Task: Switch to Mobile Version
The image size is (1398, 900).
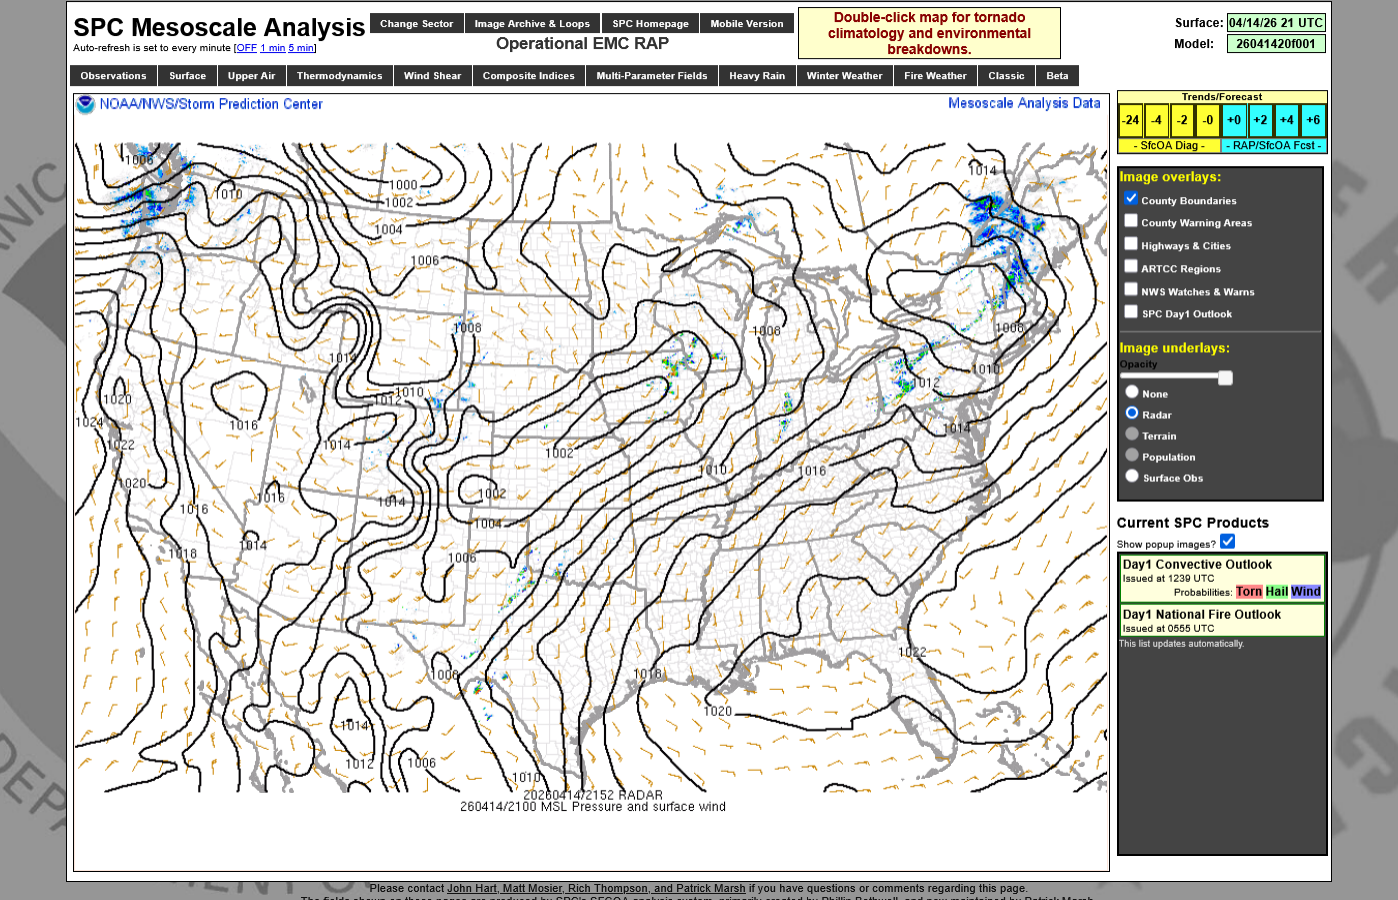Action: 747,23
